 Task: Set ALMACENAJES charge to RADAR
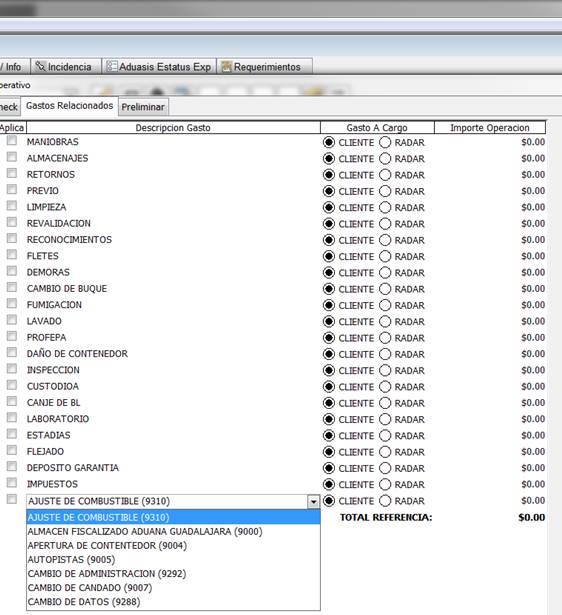tap(385, 158)
